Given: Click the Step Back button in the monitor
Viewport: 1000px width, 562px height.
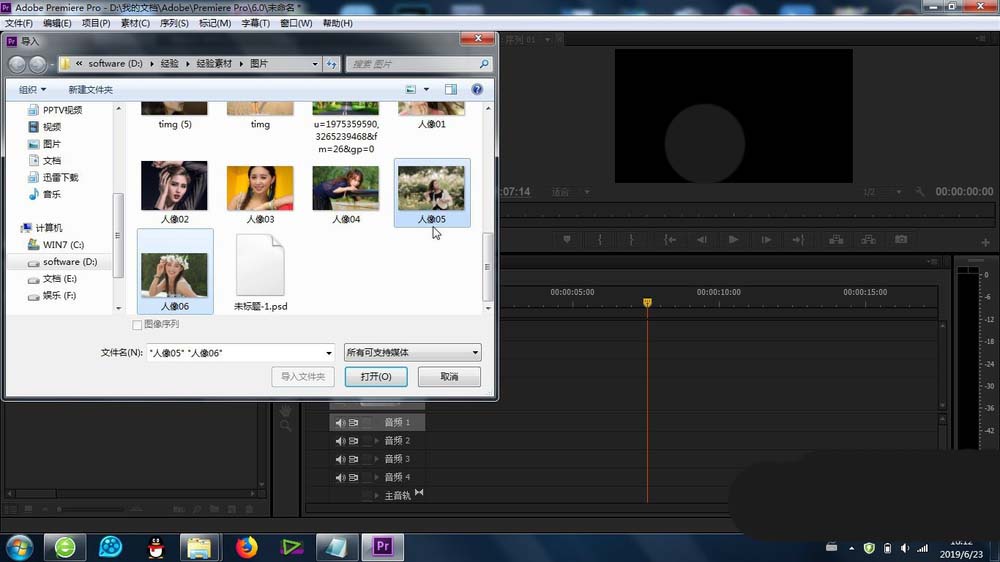Looking at the screenshot, I should [702, 240].
